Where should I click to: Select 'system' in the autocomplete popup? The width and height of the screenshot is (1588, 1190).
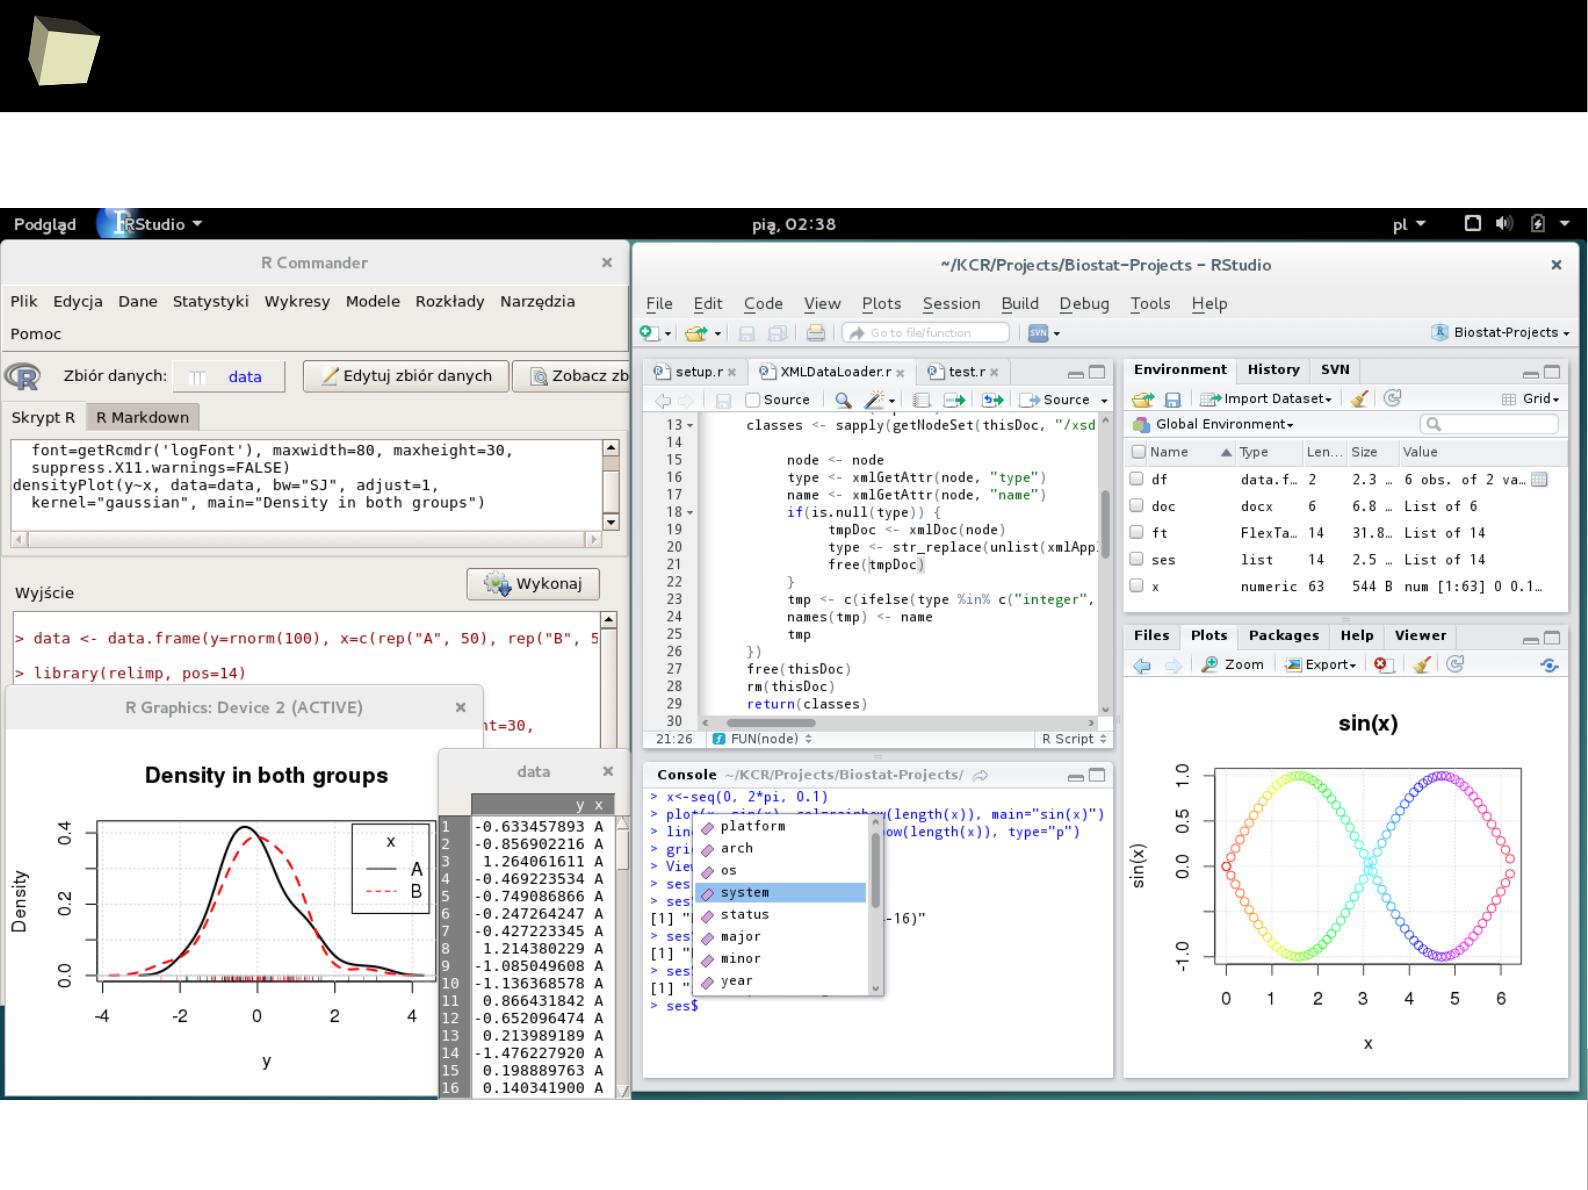coord(781,893)
